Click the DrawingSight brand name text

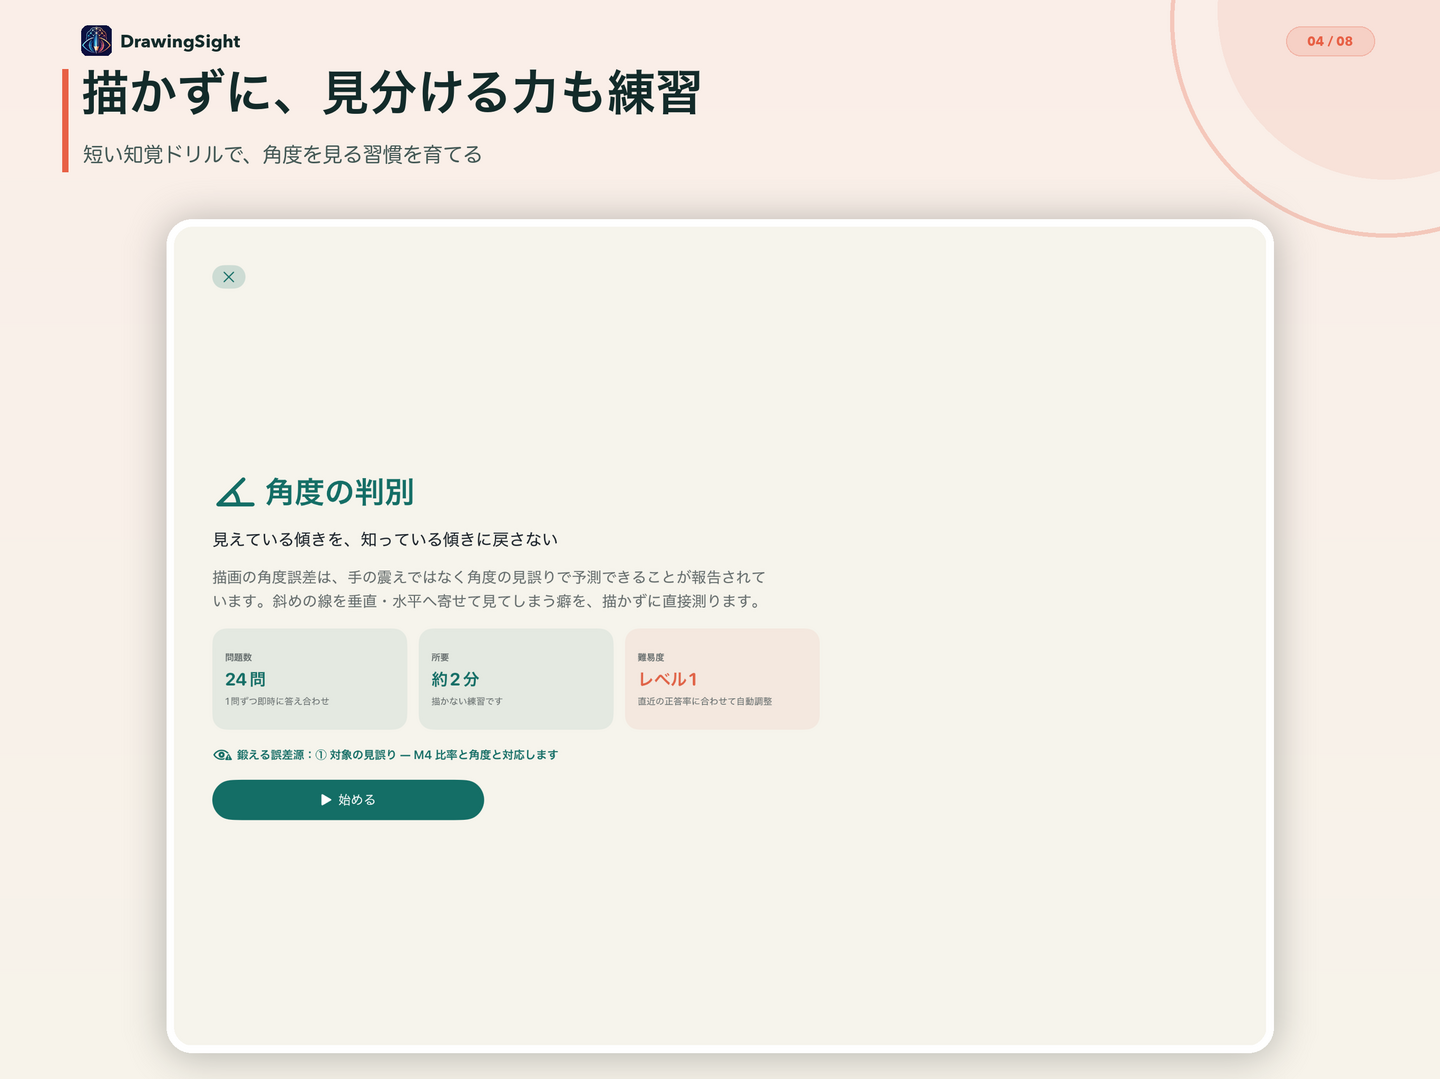point(180,41)
